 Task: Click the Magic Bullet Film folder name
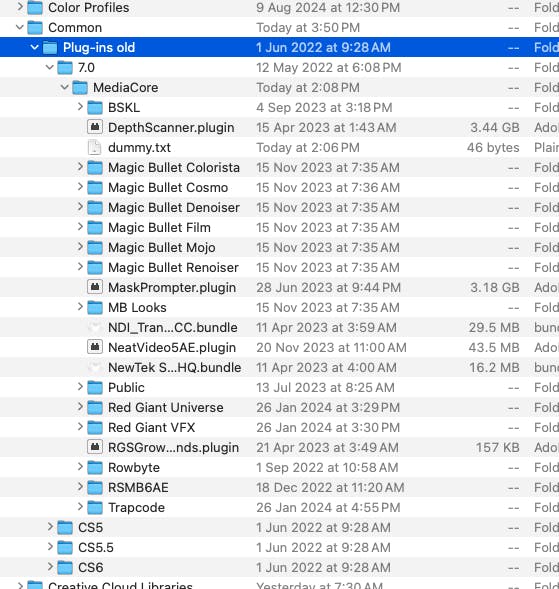tap(159, 228)
